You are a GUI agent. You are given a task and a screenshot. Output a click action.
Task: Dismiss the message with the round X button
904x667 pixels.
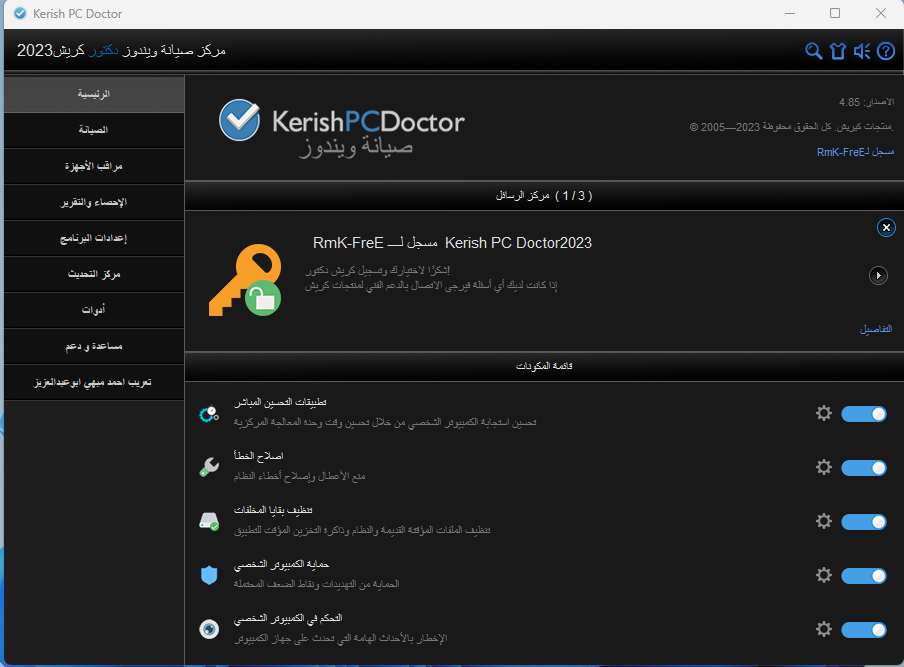point(886,228)
